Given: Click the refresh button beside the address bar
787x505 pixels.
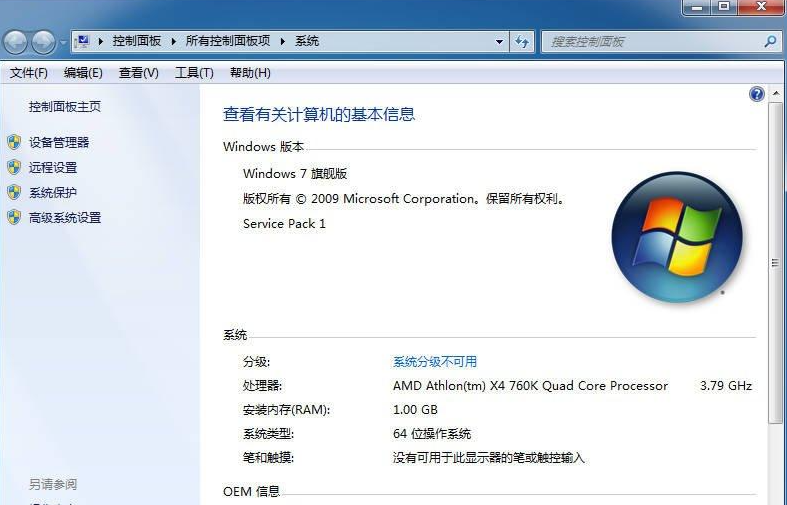Looking at the screenshot, I should point(522,42).
